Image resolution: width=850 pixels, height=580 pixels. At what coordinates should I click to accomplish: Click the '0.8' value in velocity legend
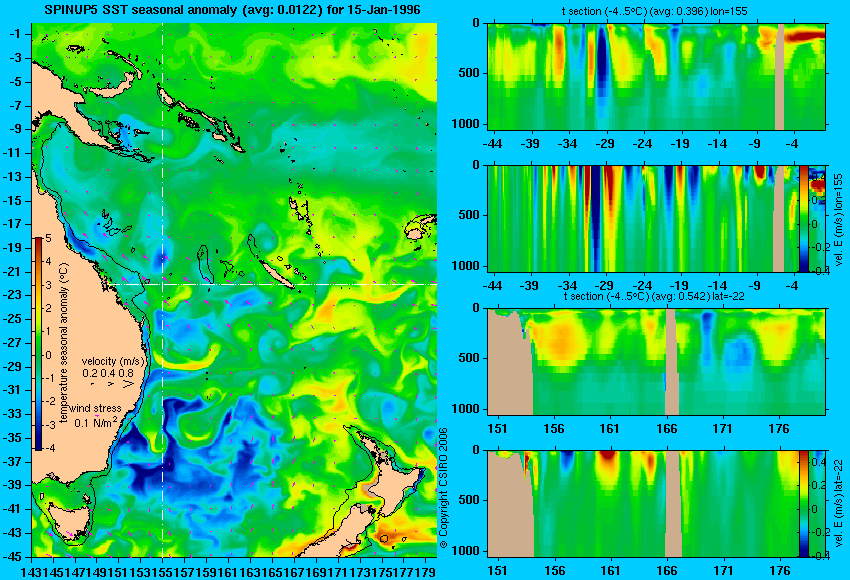(x=126, y=373)
